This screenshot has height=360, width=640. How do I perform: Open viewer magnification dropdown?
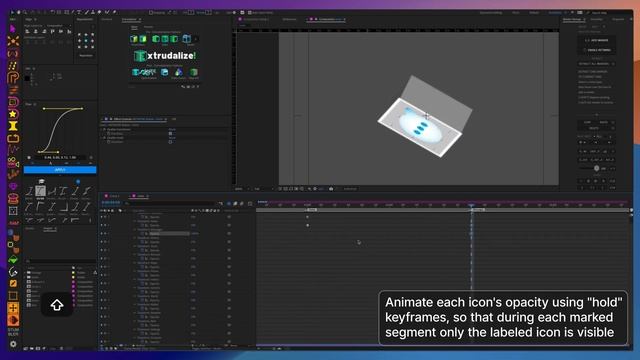(x=241, y=189)
